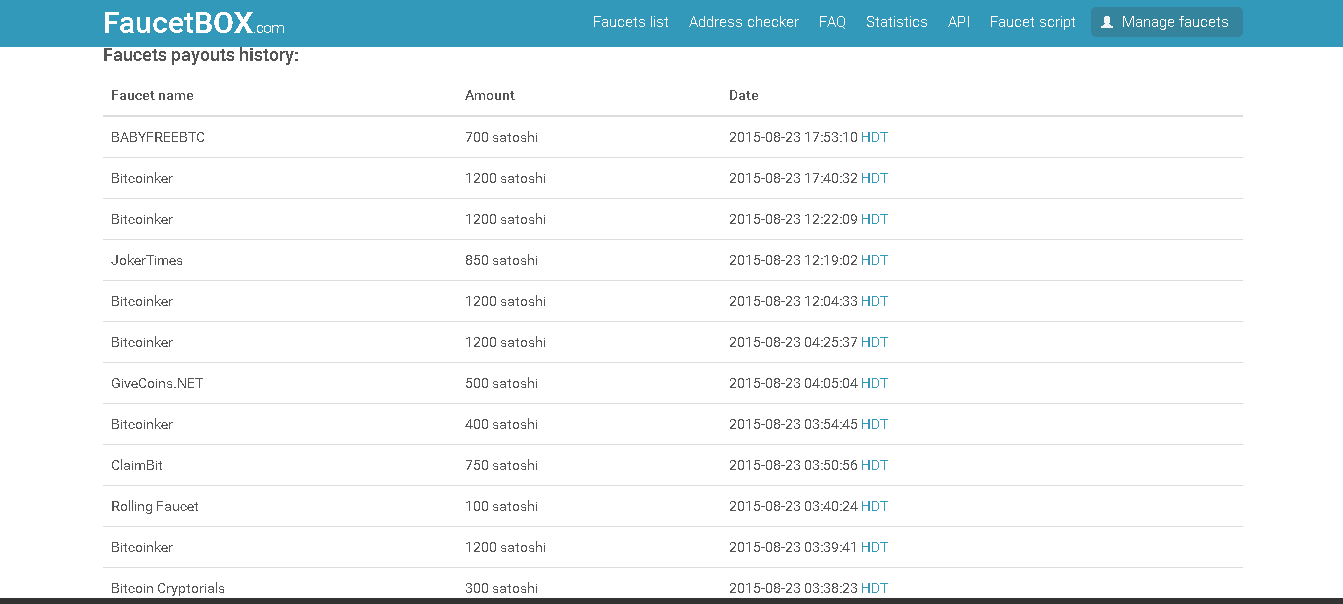Image resolution: width=1343 pixels, height=604 pixels.
Task: Click 1200 satoshi in the 03:39:41 row
Action: point(505,547)
